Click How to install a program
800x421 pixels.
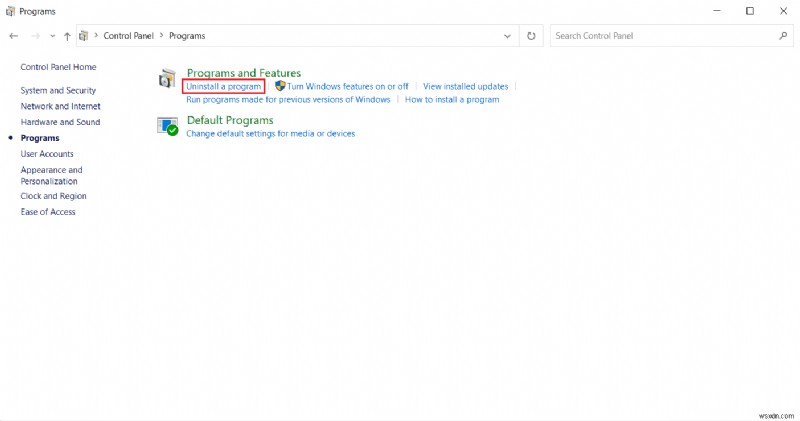pos(452,100)
